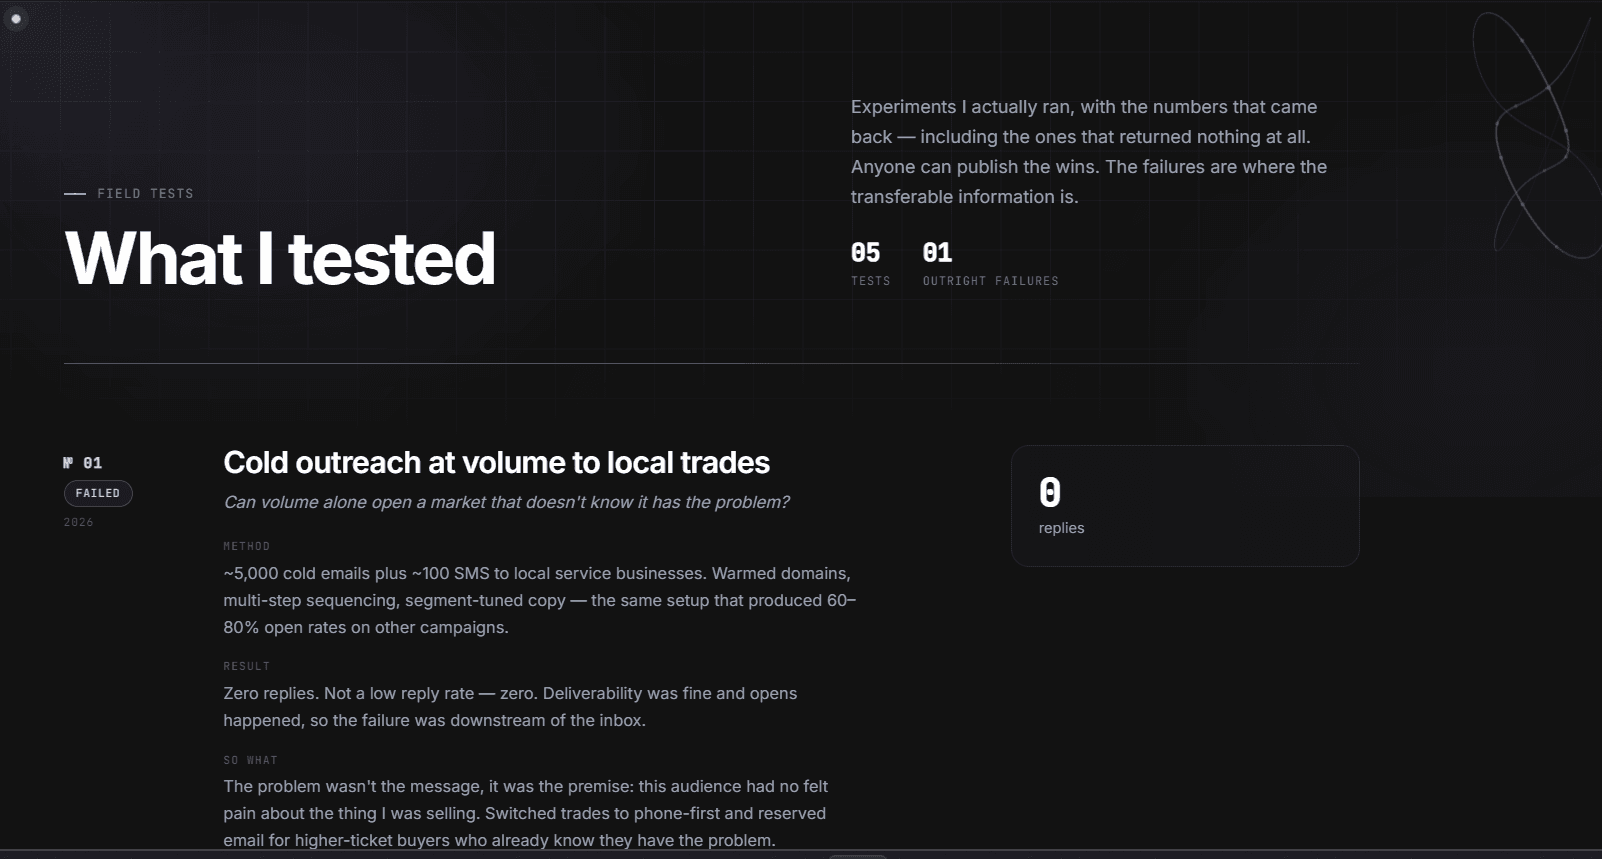Click the 'FIELD TESTS' section label
The image size is (1602, 859).
145,193
